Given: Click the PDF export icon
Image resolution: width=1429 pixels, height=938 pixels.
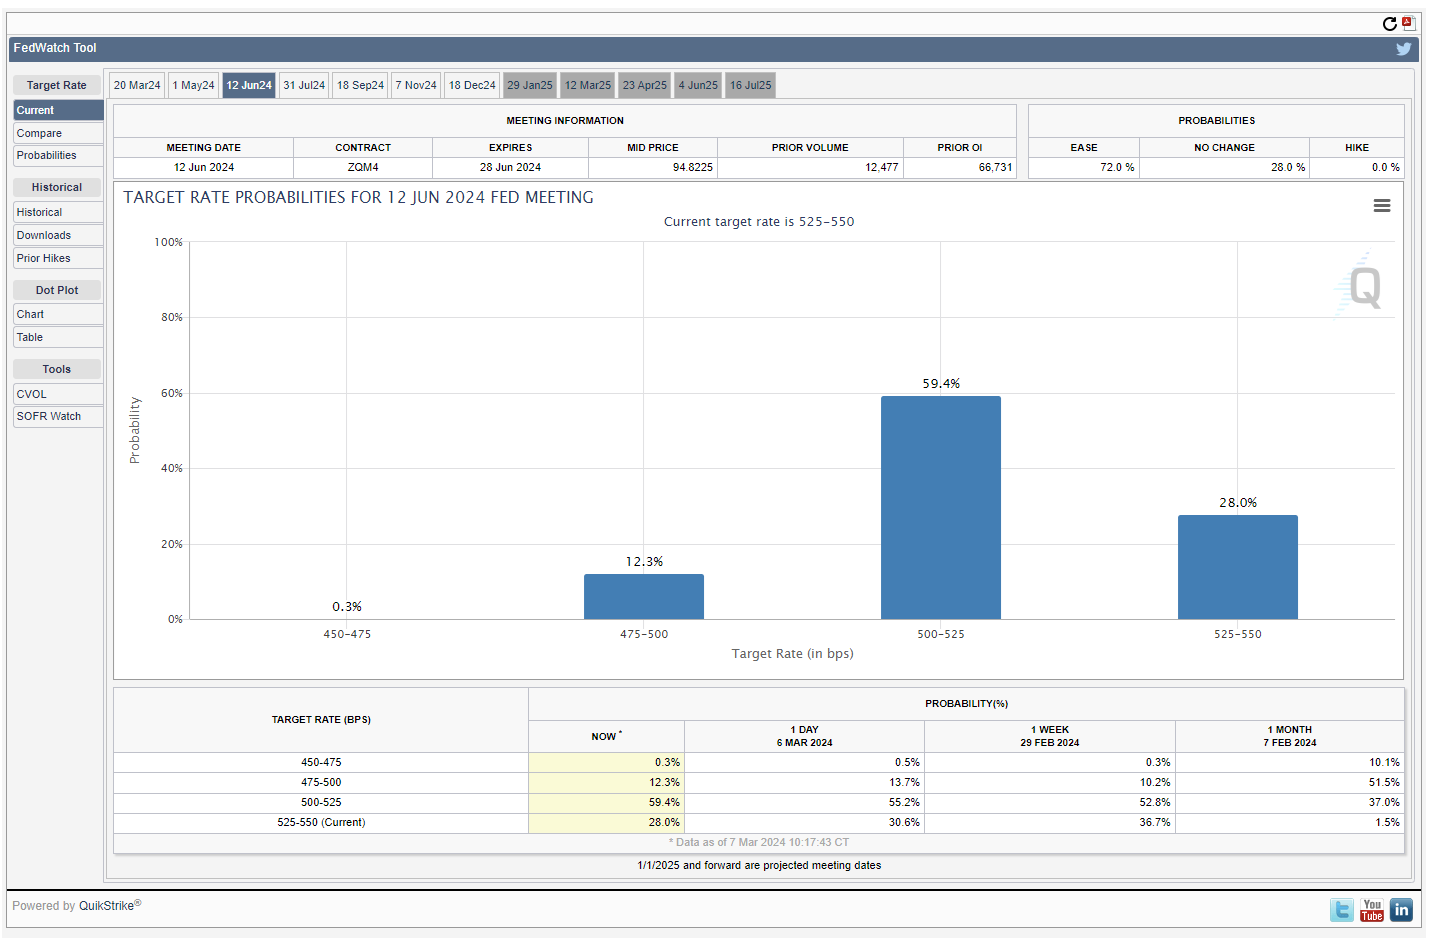Looking at the screenshot, I should click(1408, 23).
